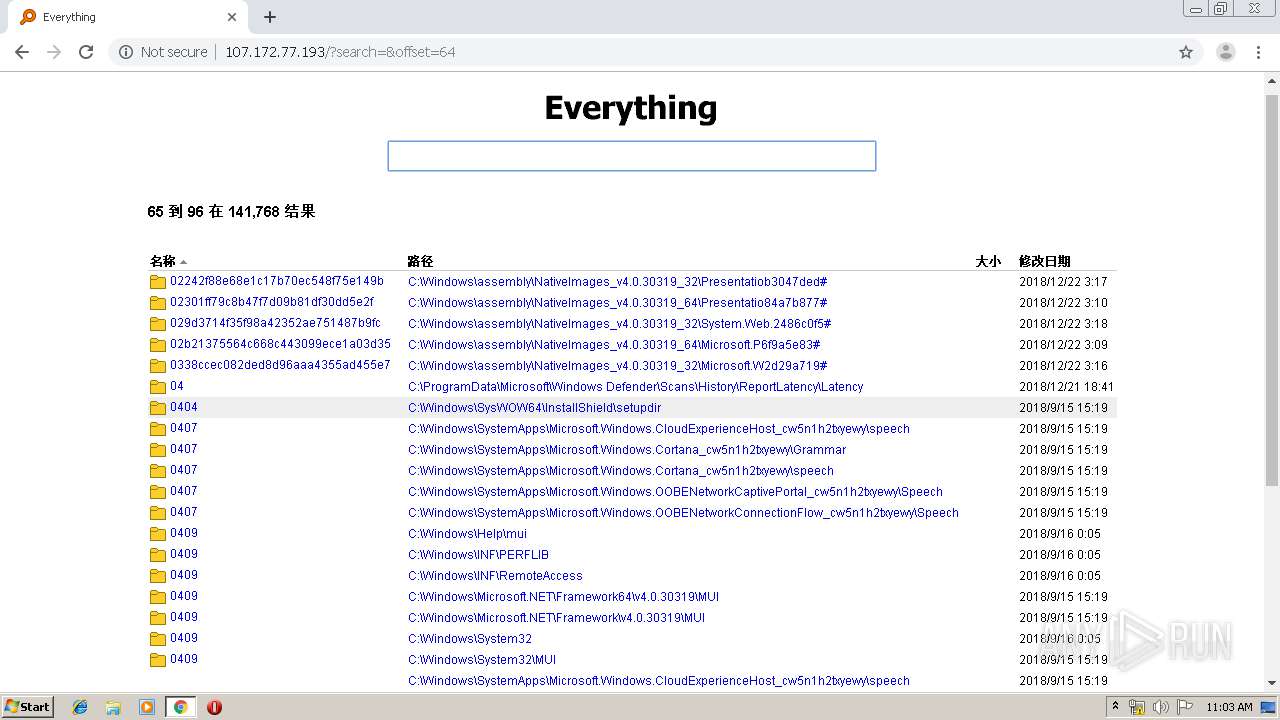Screen dimensions: 1280x720
Task: Click scrollbar down arrow
Action: [x=1272, y=683]
